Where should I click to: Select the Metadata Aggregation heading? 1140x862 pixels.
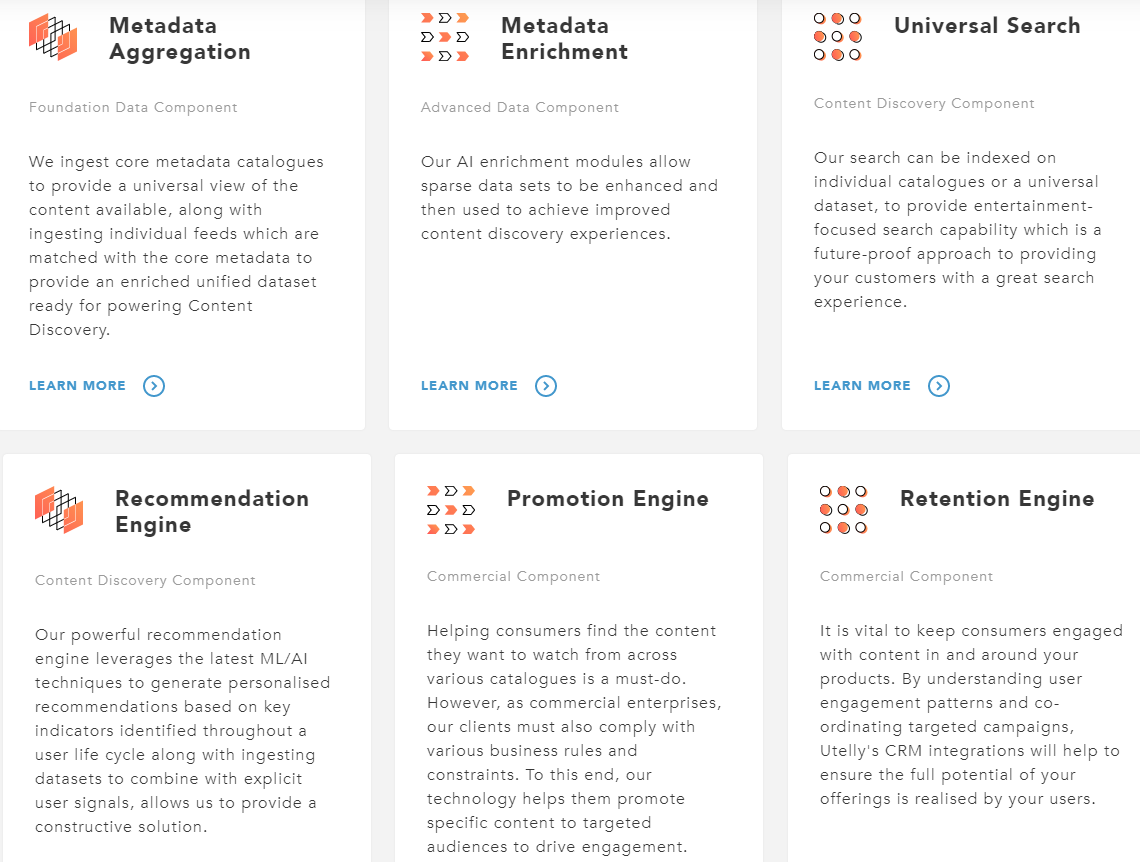[x=180, y=39]
